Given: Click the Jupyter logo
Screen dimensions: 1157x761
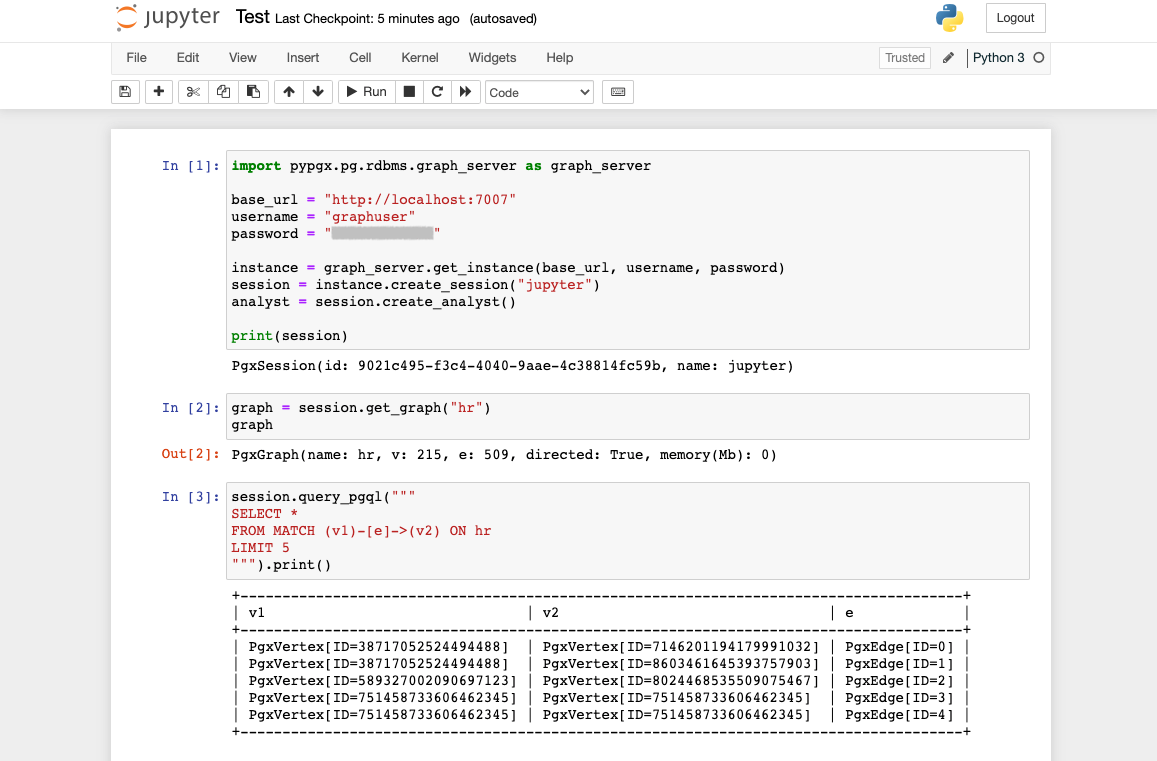Looking at the screenshot, I should coord(168,18).
